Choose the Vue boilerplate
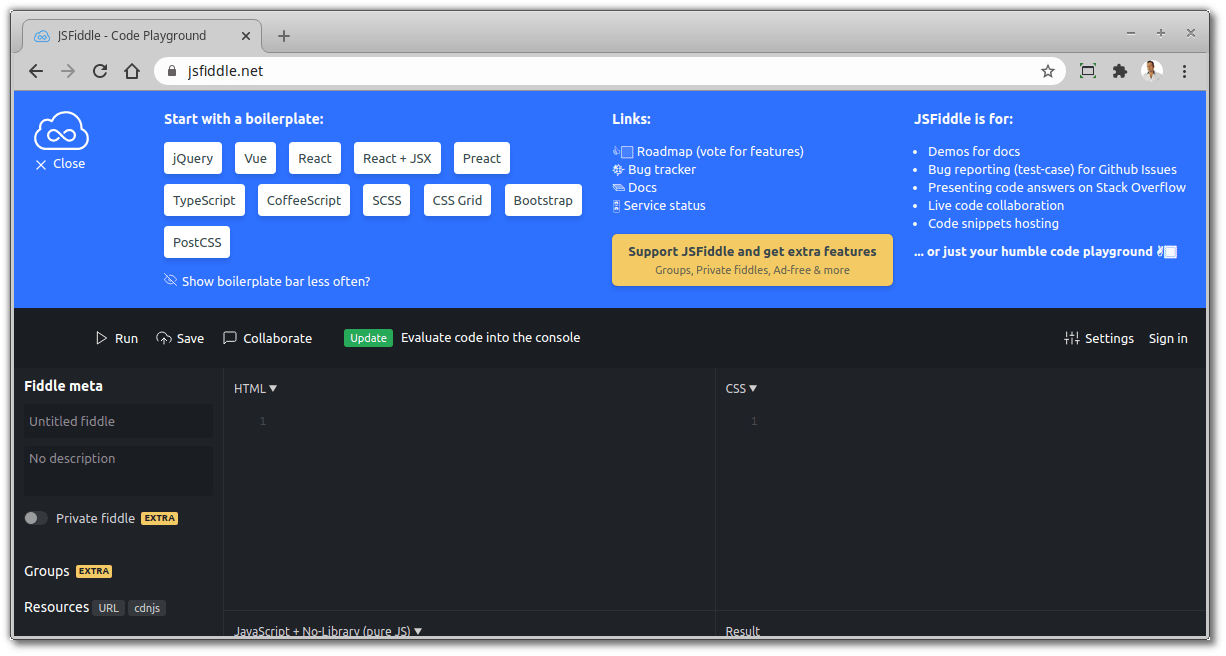The image size is (1226, 656). tap(256, 158)
